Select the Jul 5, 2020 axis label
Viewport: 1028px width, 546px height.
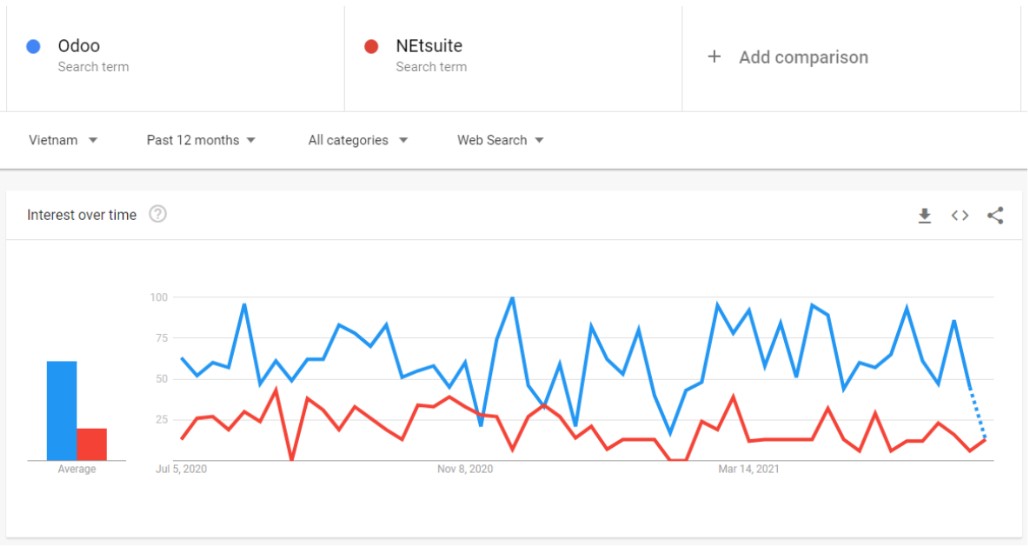182,468
